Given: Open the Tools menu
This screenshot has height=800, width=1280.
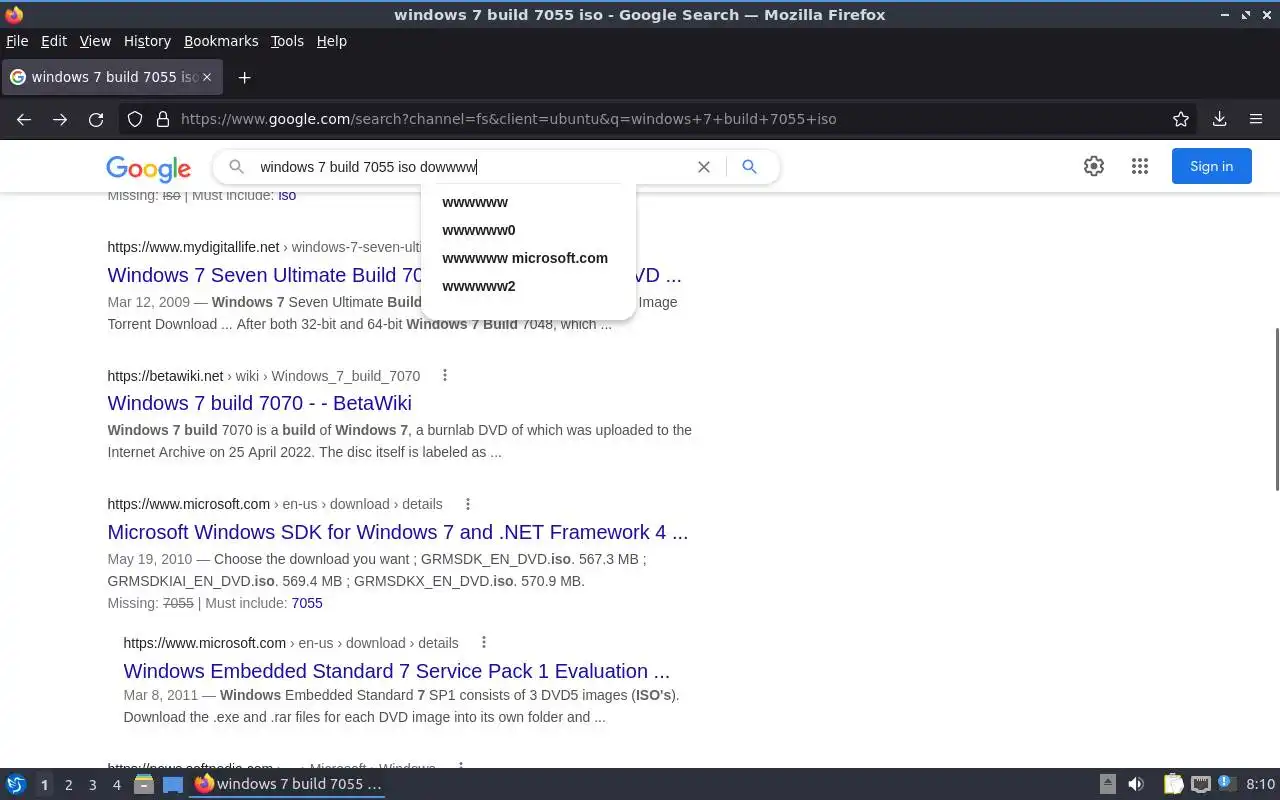Looking at the screenshot, I should [287, 41].
